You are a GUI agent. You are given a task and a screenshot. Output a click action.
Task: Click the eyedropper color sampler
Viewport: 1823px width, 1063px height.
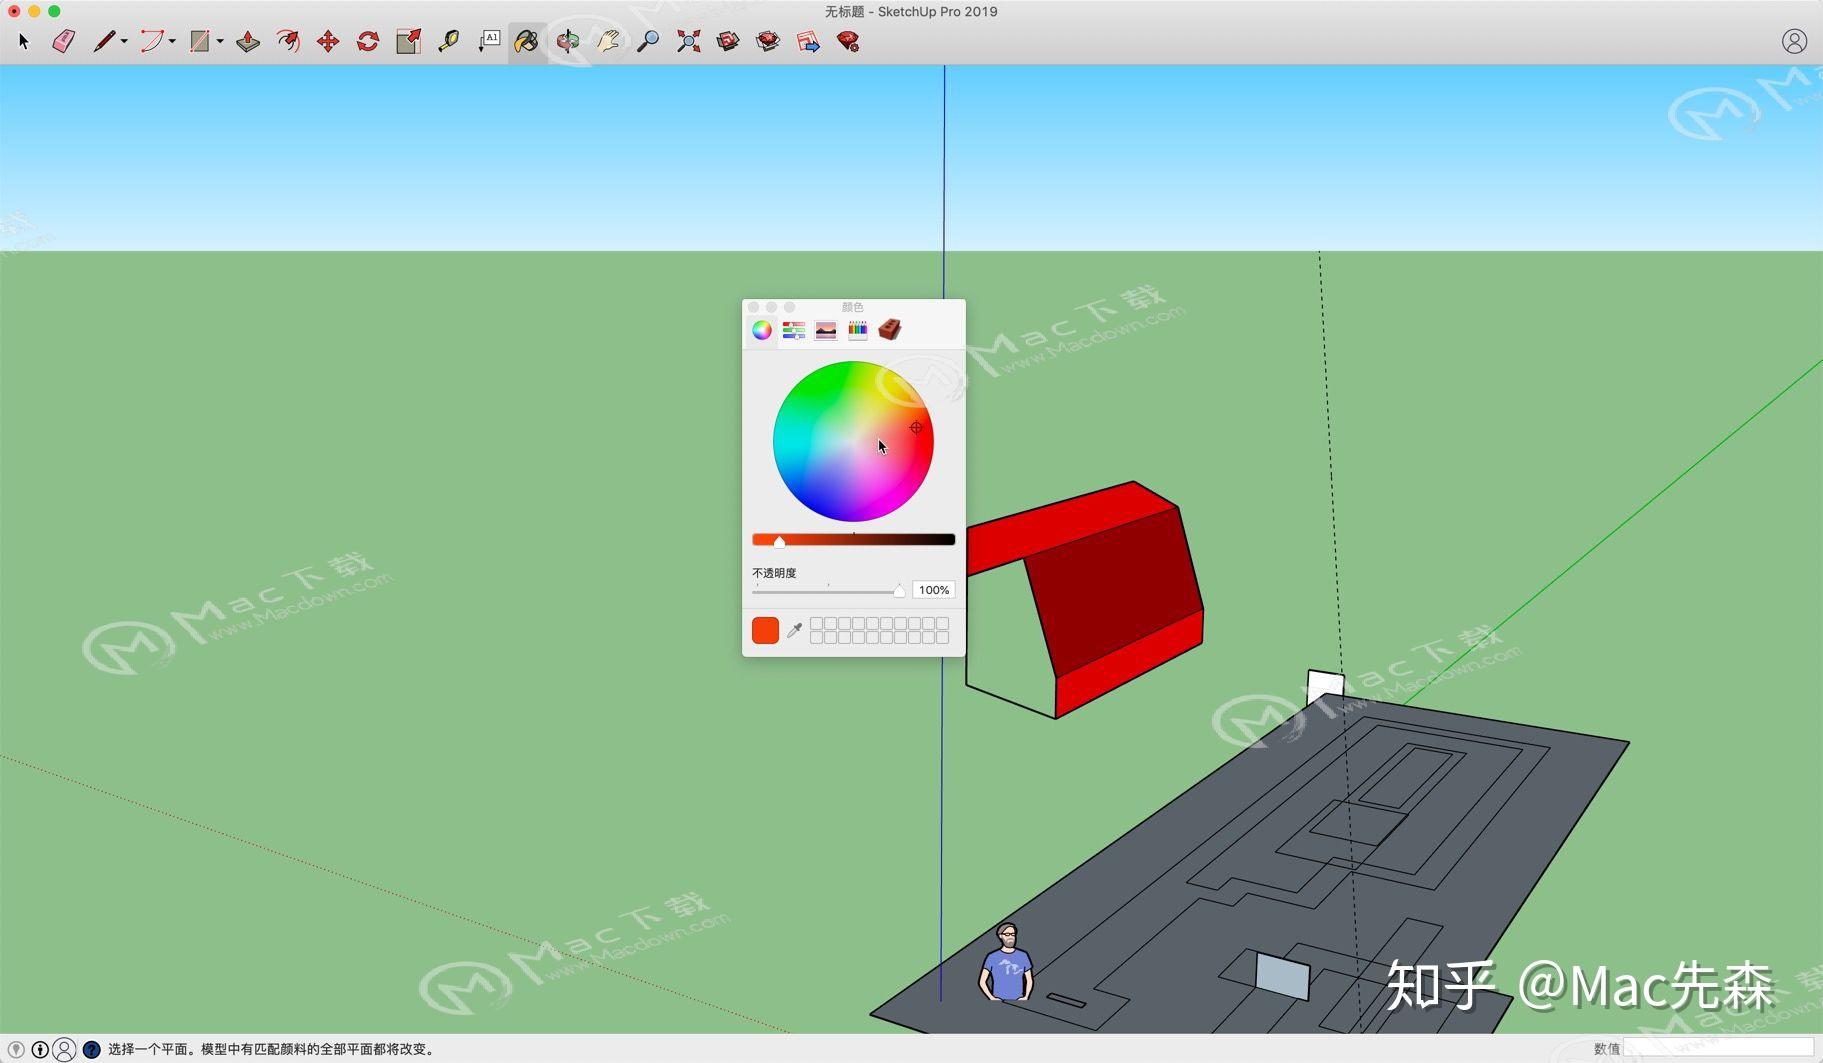(795, 630)
